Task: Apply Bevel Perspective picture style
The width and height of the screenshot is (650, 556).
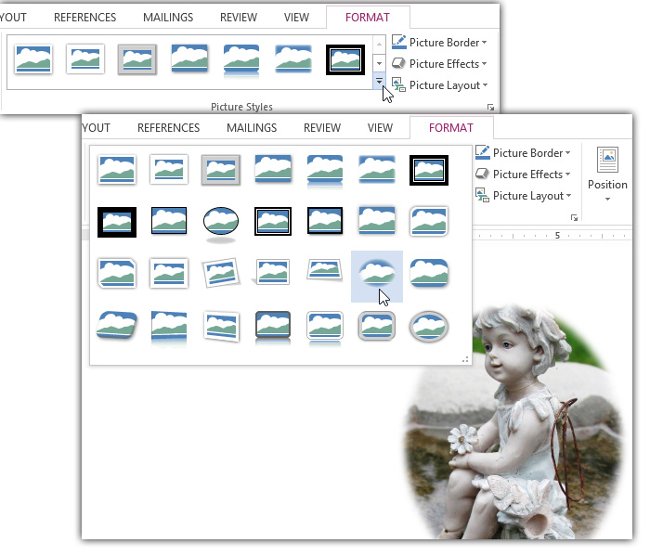Action: (x=117, y=325)
